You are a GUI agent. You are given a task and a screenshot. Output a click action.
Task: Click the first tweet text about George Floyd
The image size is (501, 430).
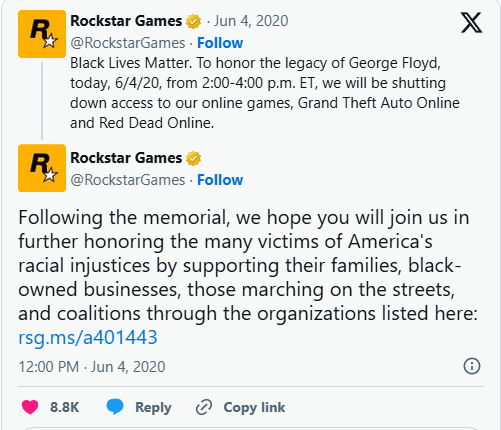coord(265,93)
